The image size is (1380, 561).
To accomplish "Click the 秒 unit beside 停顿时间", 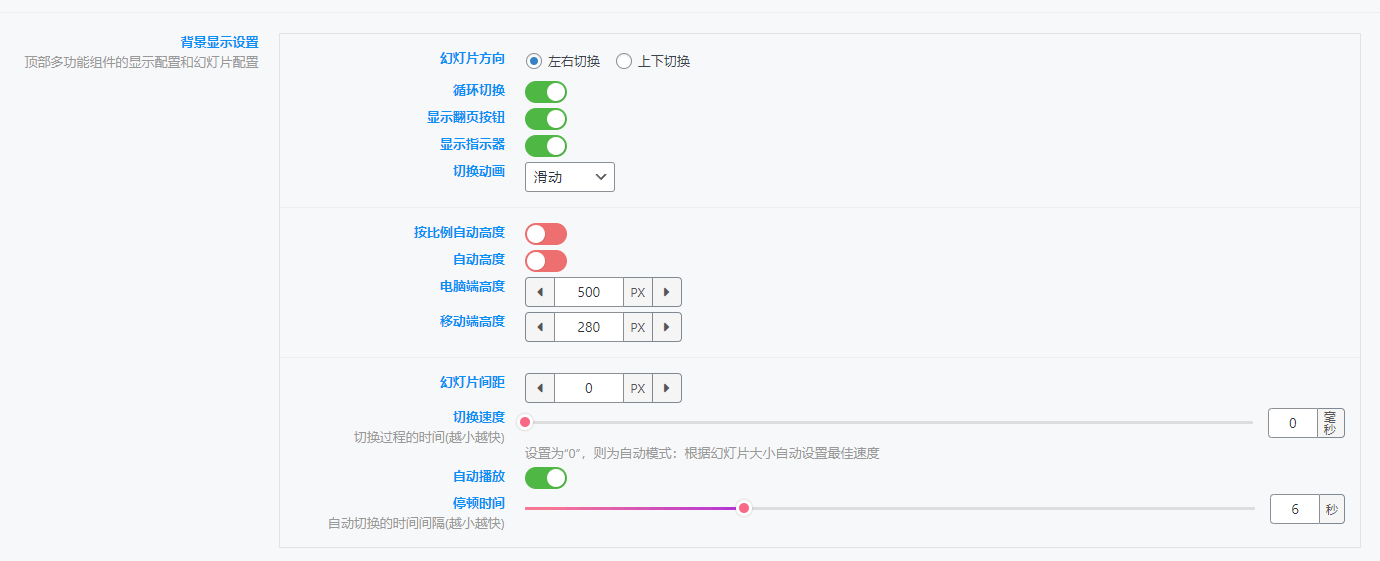I will coord(1332,509).
